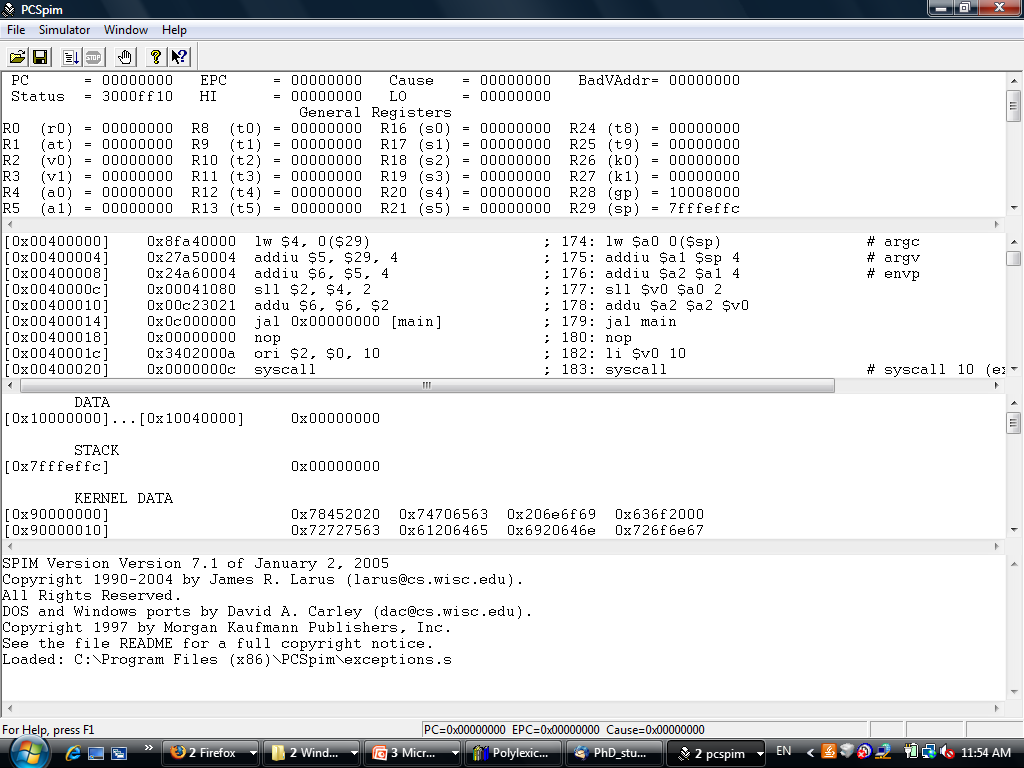The height and width of the screenshot is (768, 1024).
Task: Run the program with the Go icon
Action: [x=71, y=57]
